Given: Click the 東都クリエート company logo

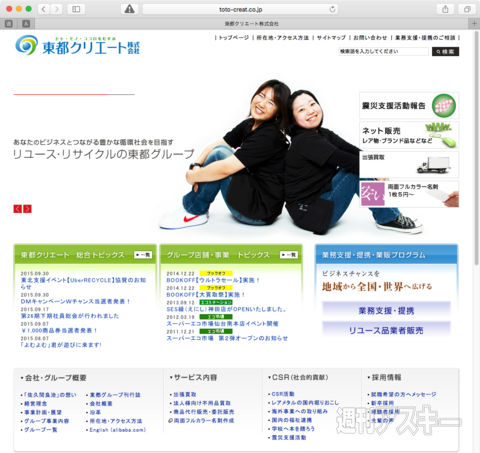Looking at the screenshot, I should point(77,45).
